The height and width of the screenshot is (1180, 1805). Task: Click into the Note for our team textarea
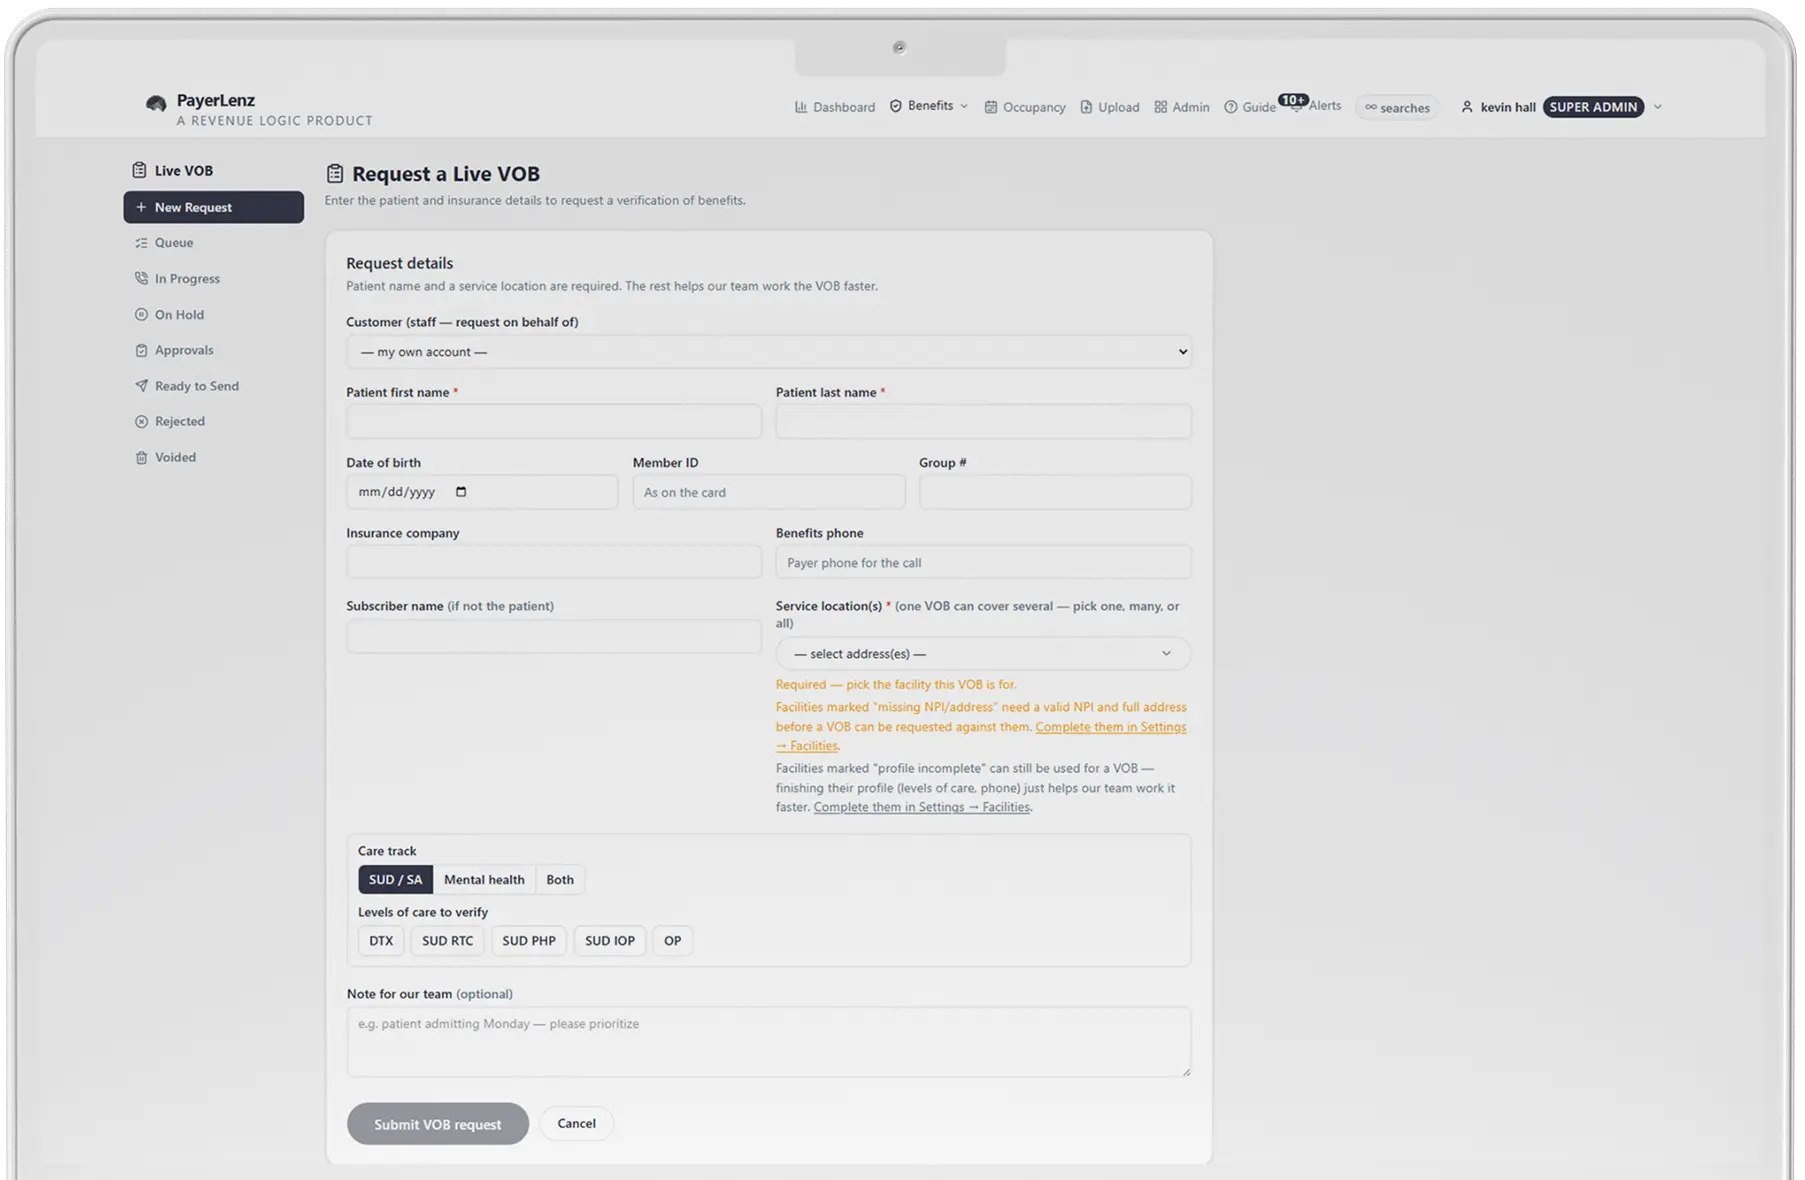[x=769, y=1042]
